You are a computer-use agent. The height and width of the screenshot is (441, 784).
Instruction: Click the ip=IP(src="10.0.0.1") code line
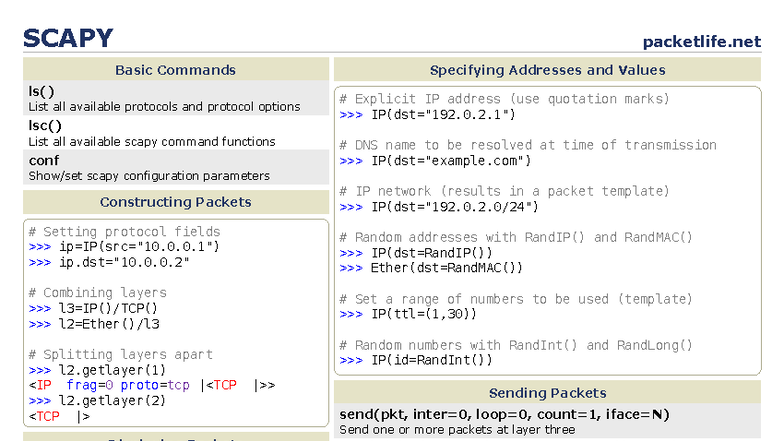click(124, 246)
